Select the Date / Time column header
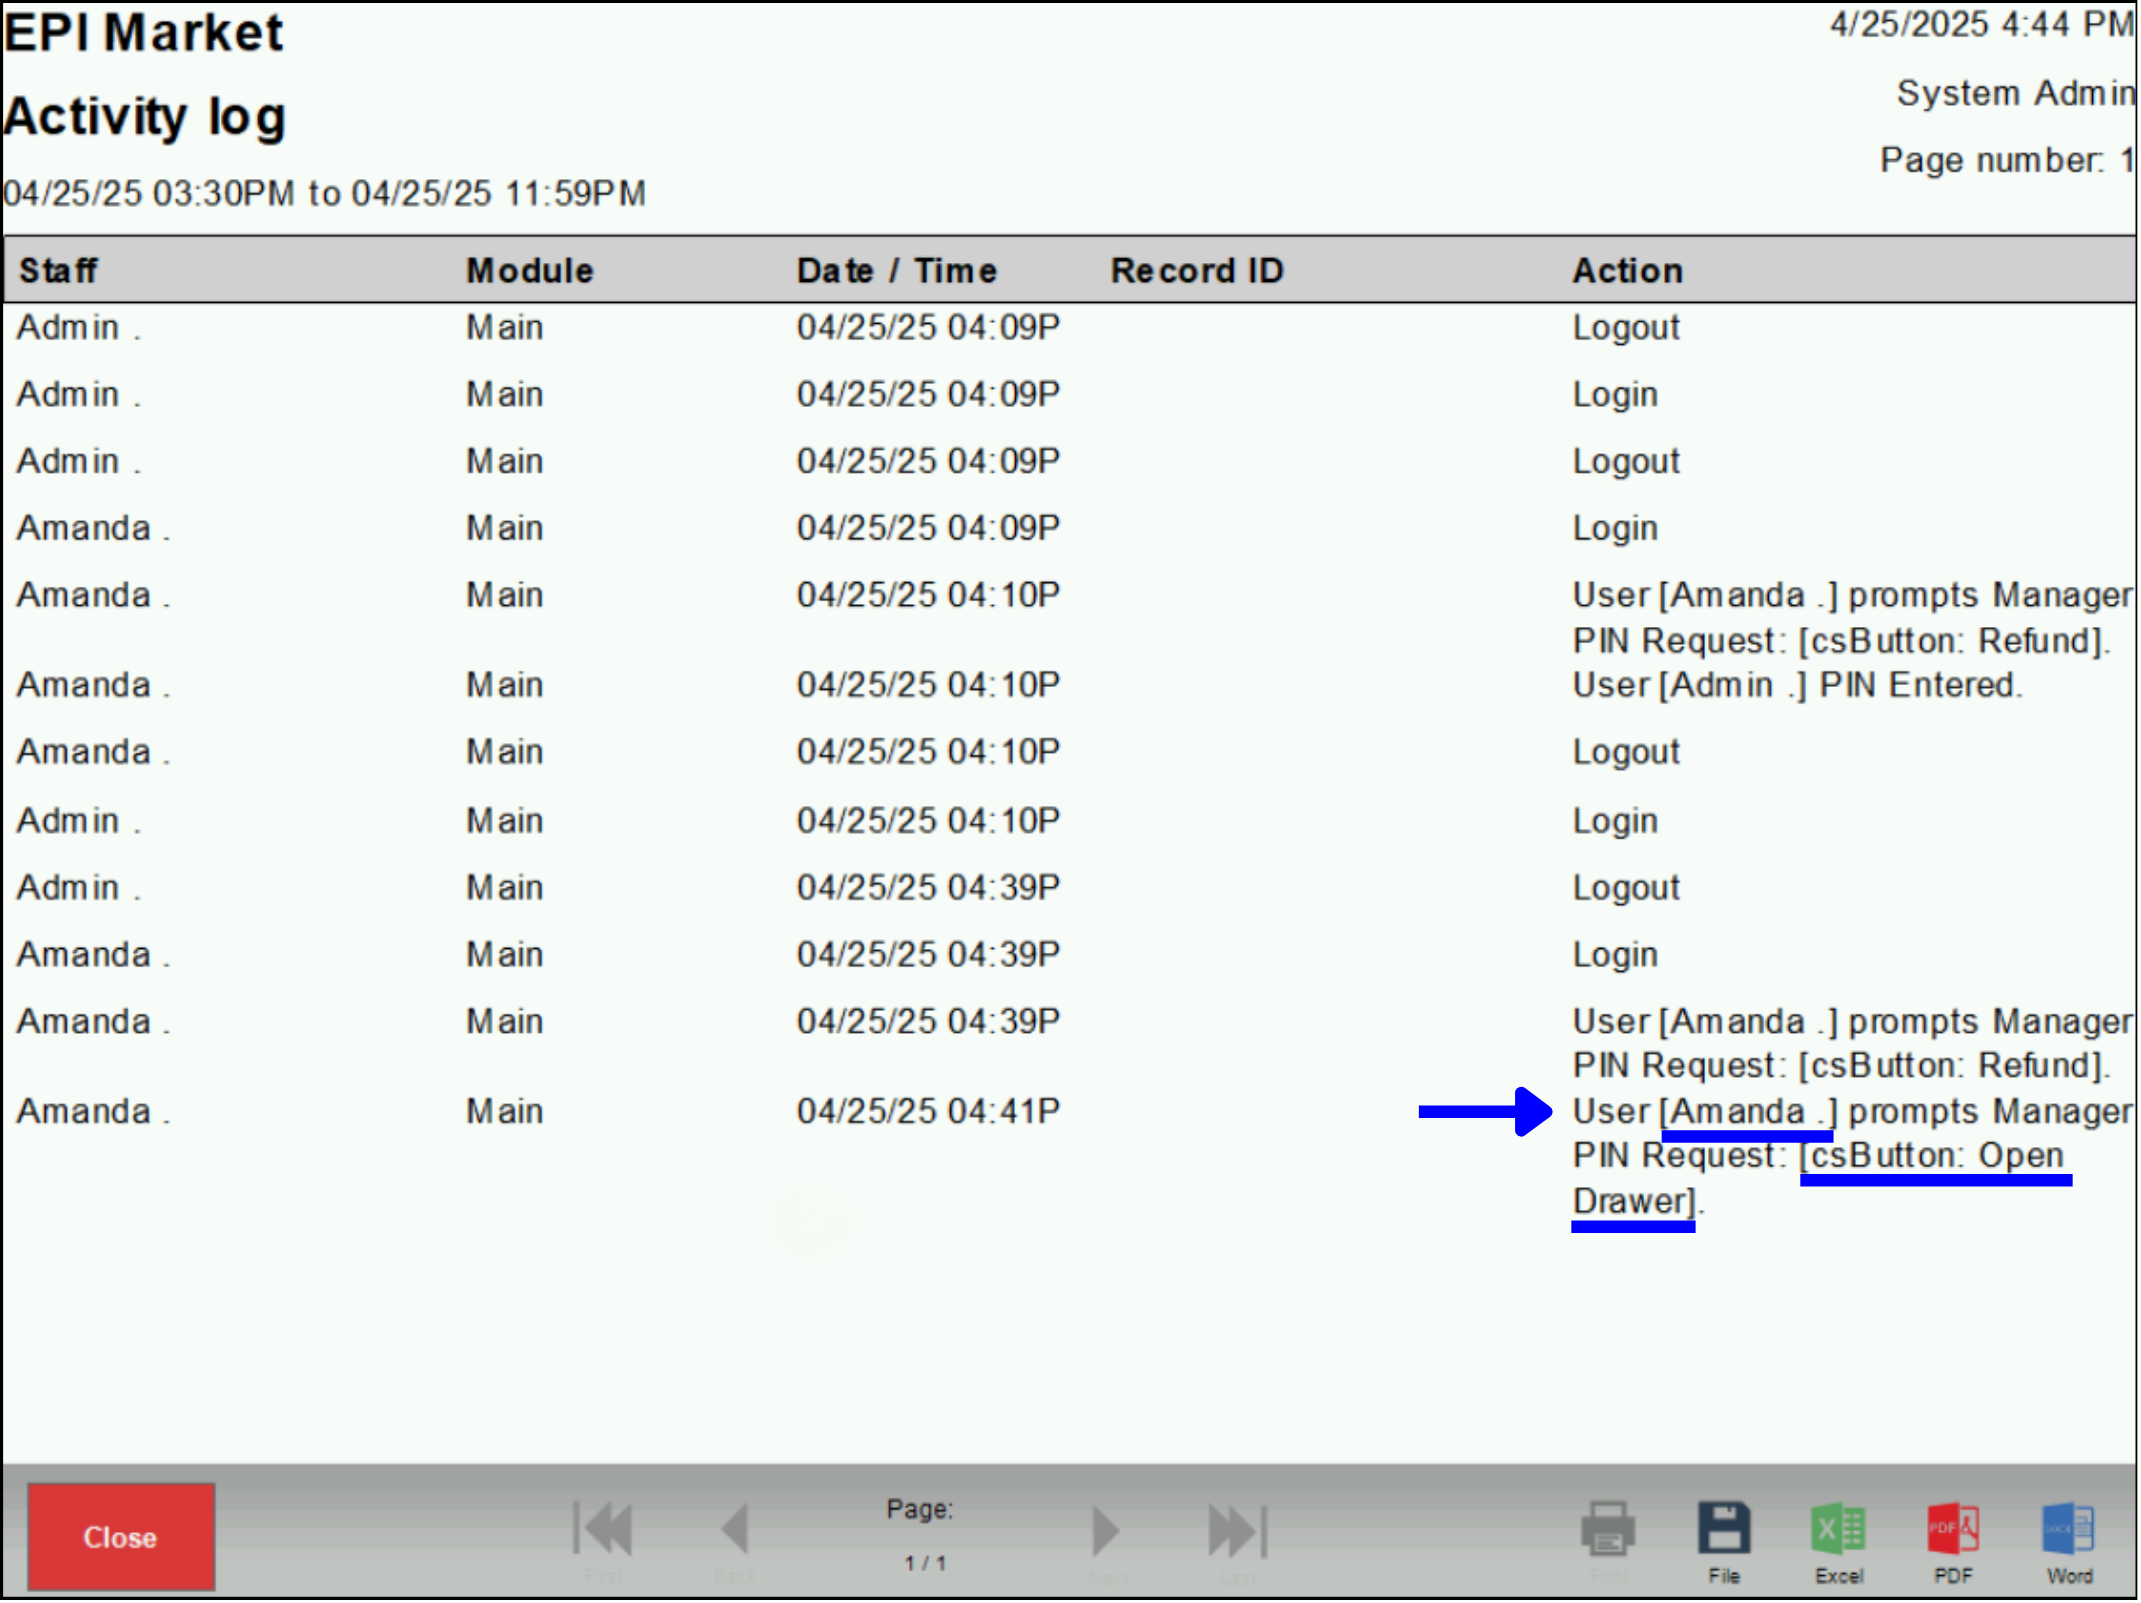The height and width of the screenshot is (1603, 2141). (x=897, y=271)
